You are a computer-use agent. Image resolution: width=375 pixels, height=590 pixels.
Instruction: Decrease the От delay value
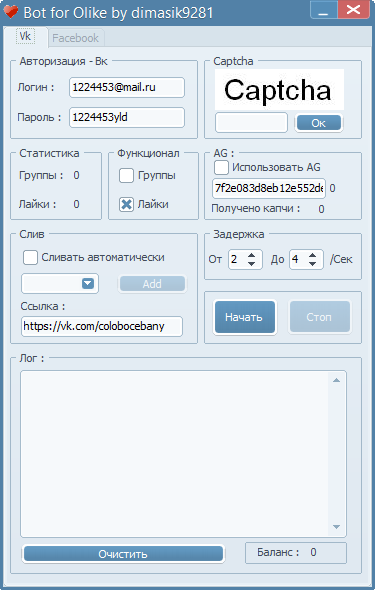click(252, 263)
